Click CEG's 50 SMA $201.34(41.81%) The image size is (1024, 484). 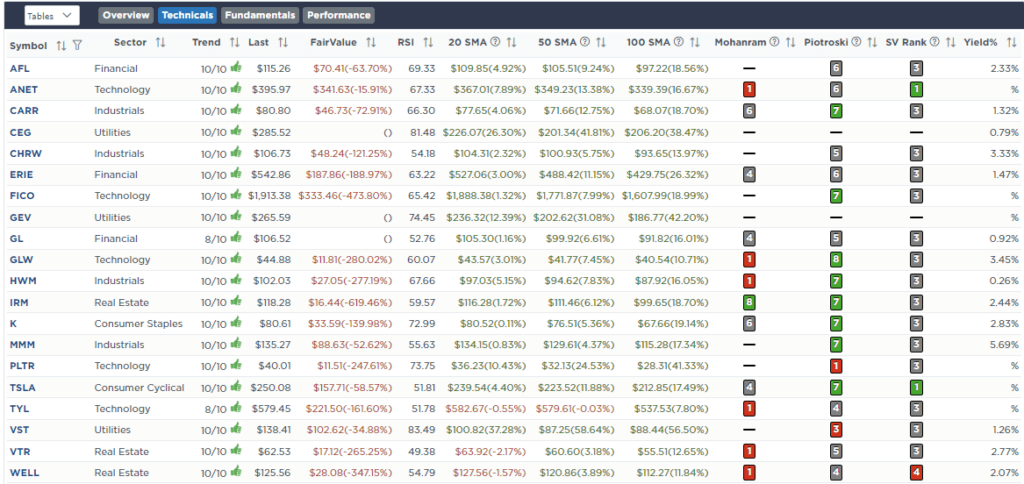tap(576, 132)
